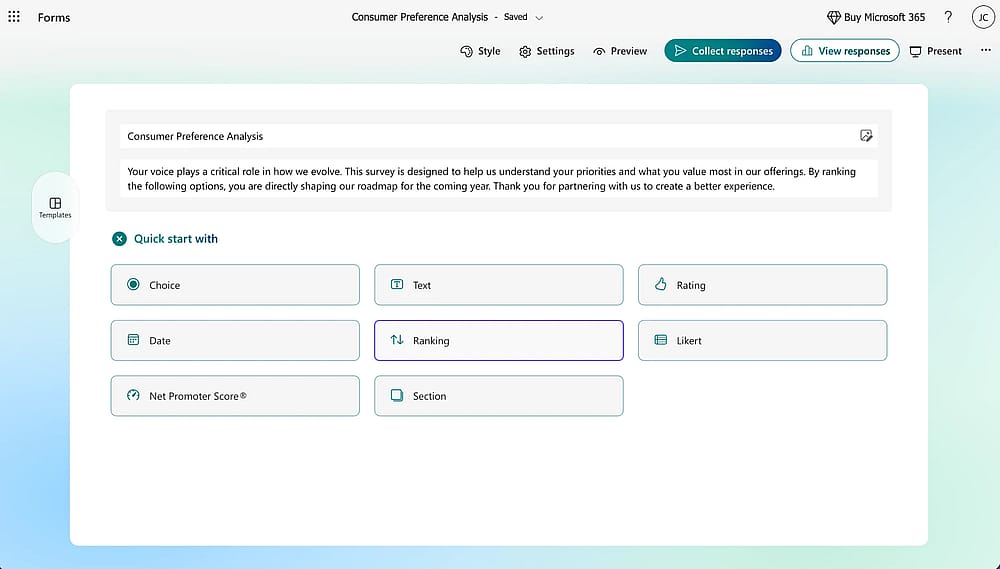
Task: Add a Net Promoter Score question
Action: (235, 396)
